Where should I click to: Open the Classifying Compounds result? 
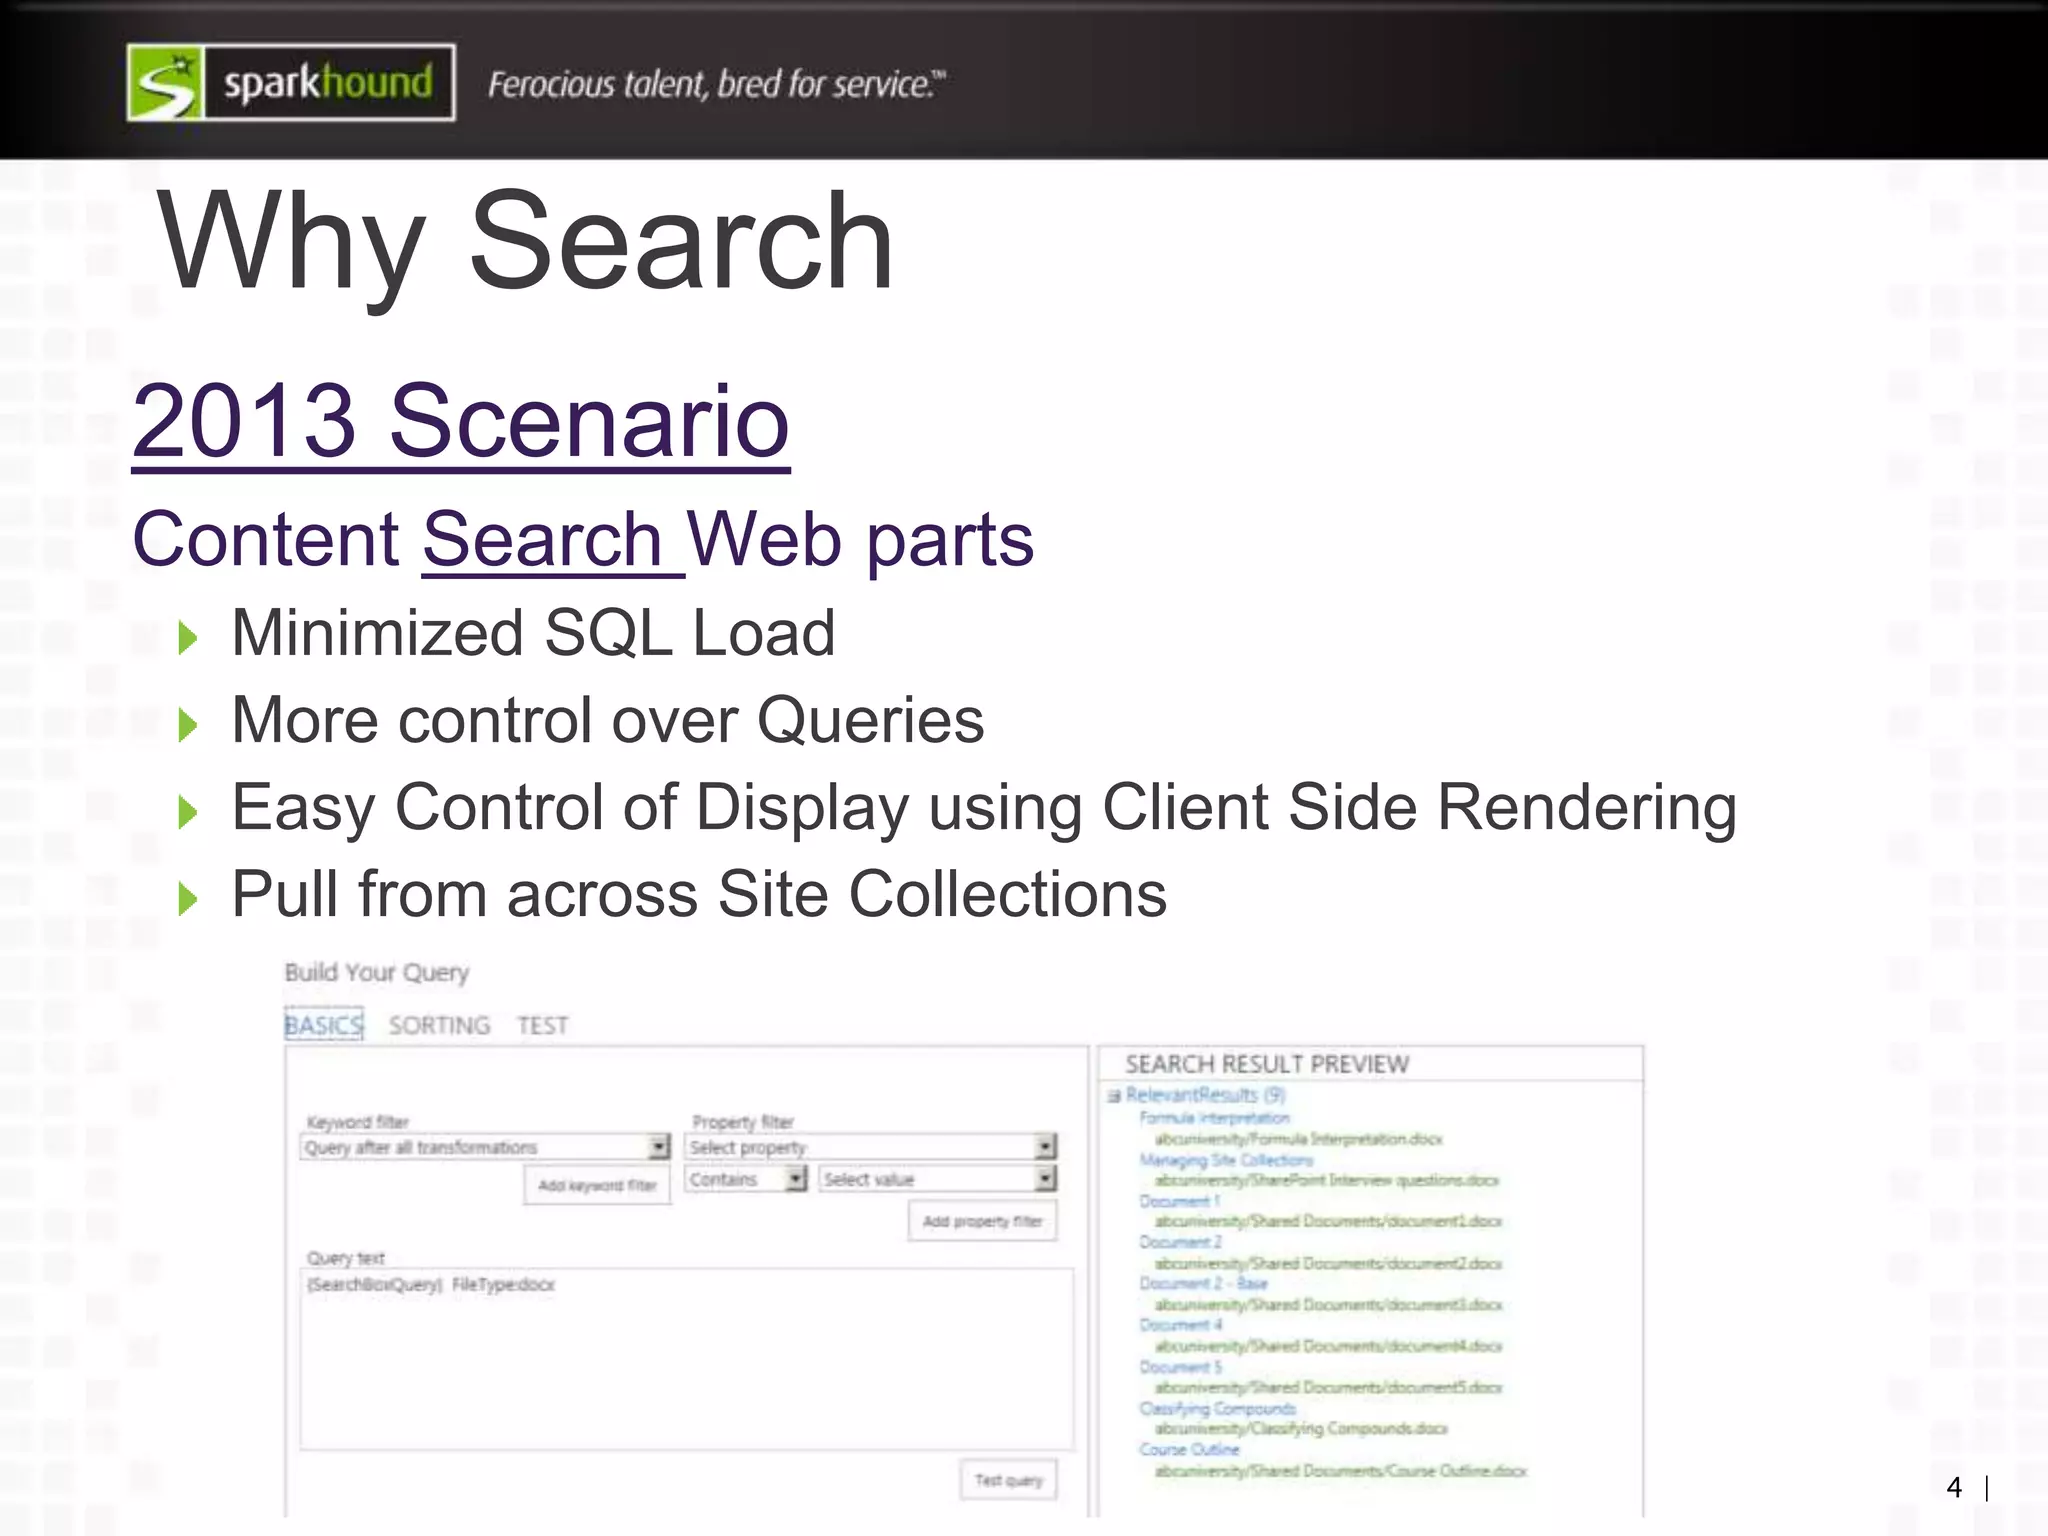(x=1217, y=1408)
